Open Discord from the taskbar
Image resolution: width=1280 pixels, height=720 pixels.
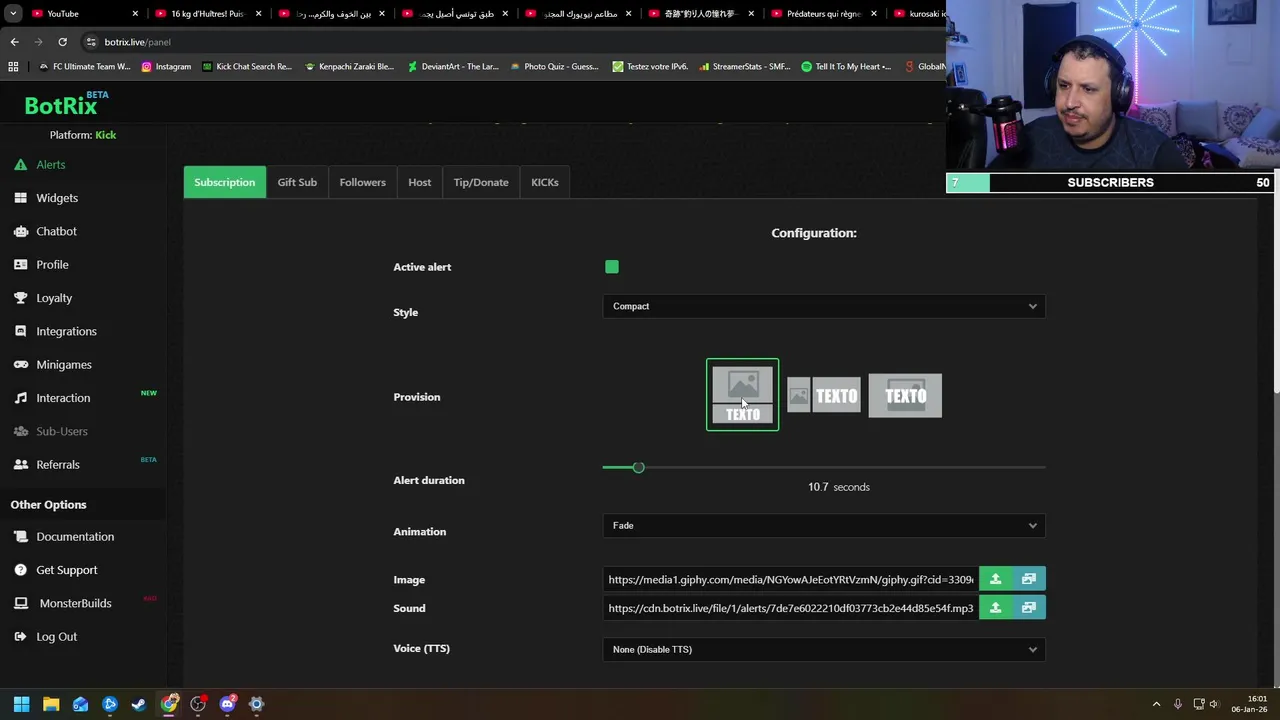(x=227, y=704)
